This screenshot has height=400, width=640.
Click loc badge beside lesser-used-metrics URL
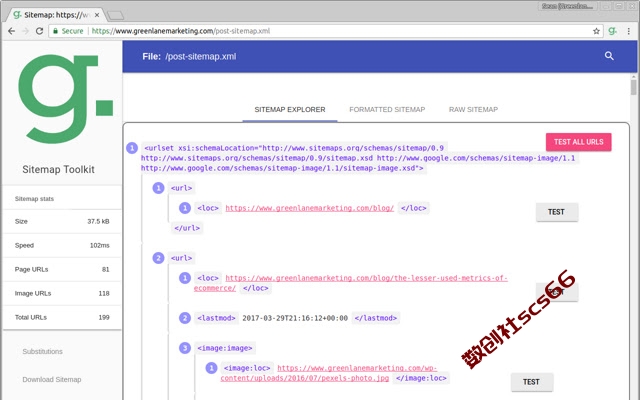tap(185, 278)
